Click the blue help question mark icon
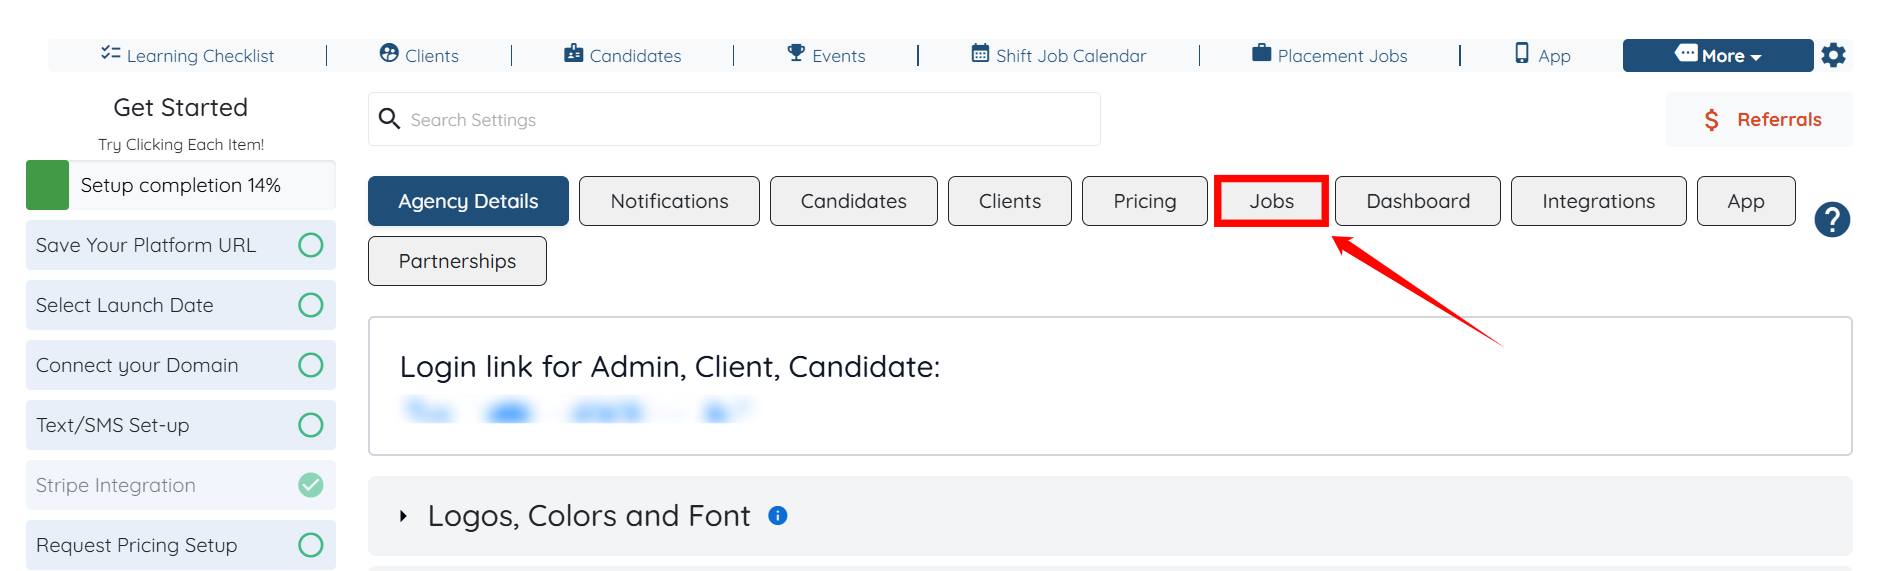The image size is (1895, 571). click(1832, 219)
